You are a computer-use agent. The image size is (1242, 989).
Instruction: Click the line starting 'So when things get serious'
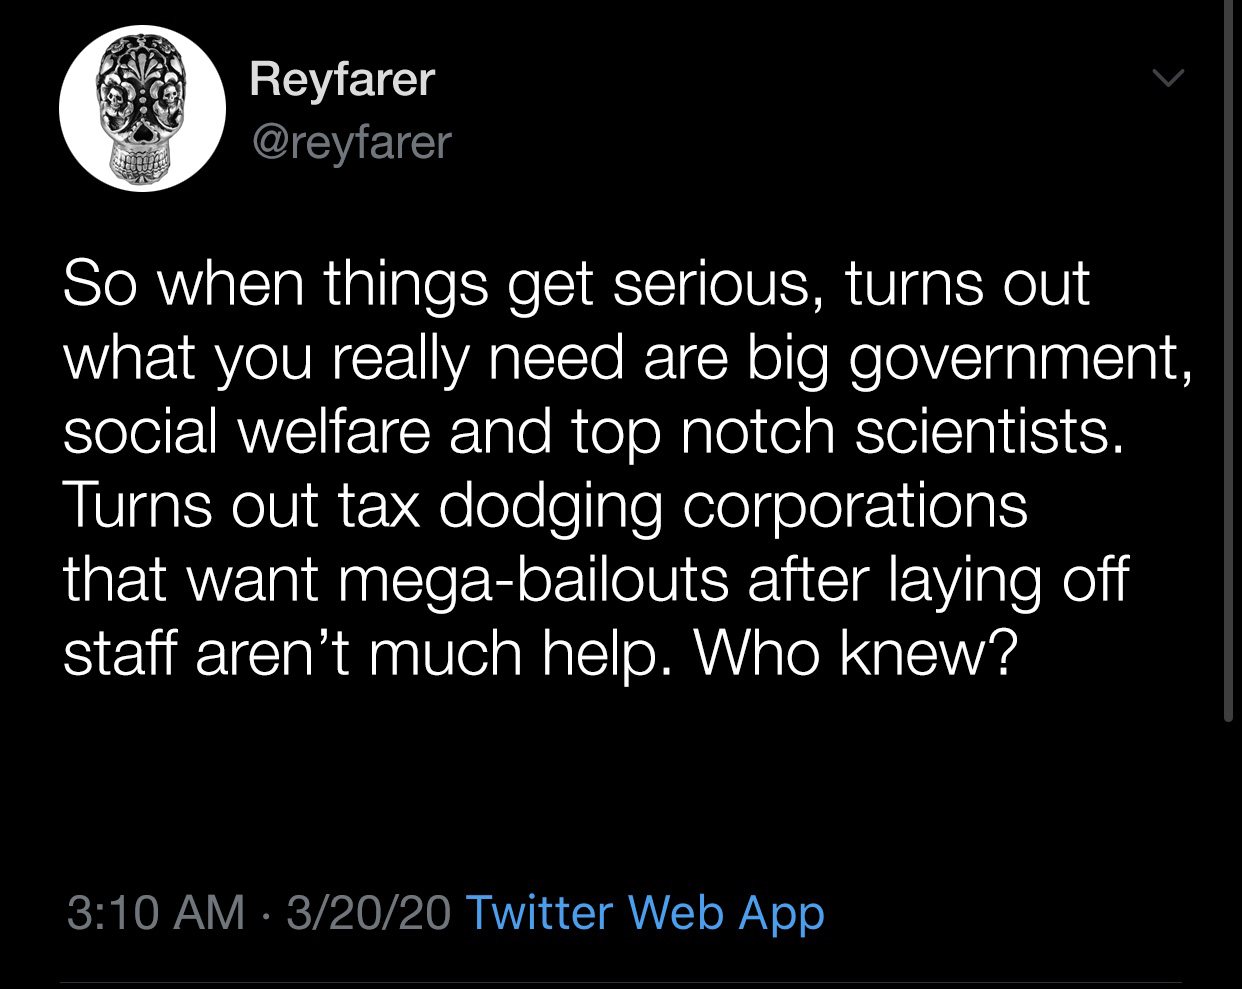pos(576,284)
